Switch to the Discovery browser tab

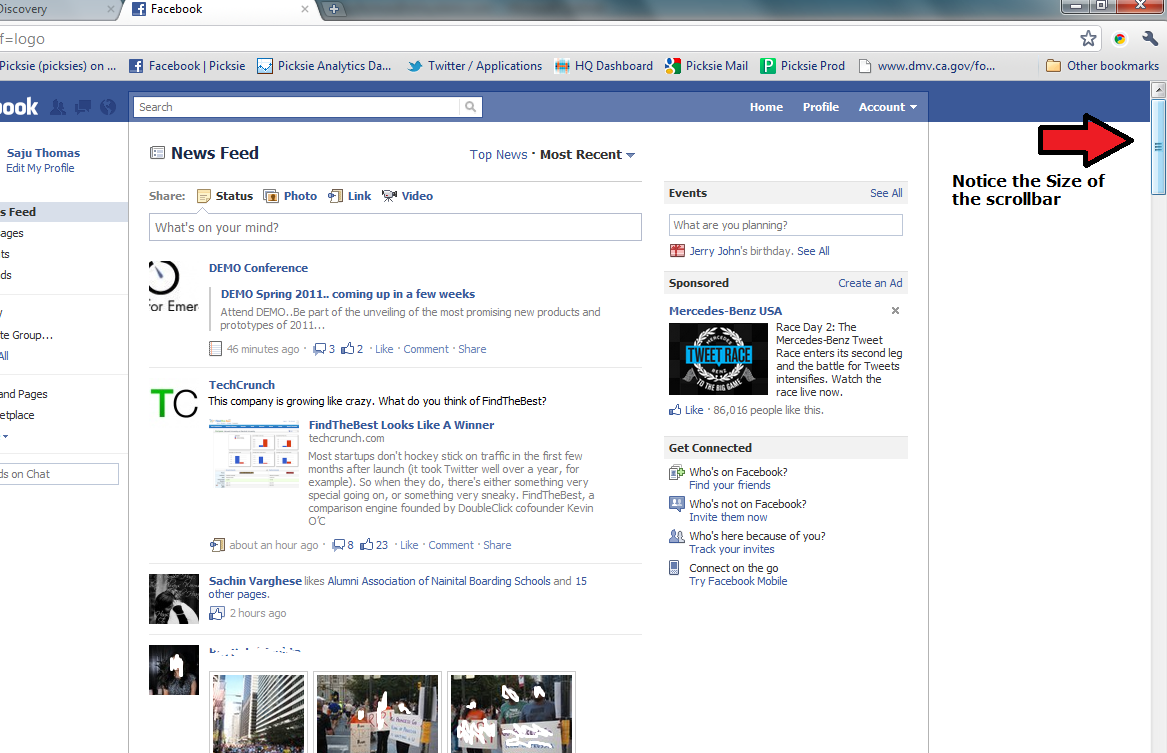[56, 9]
